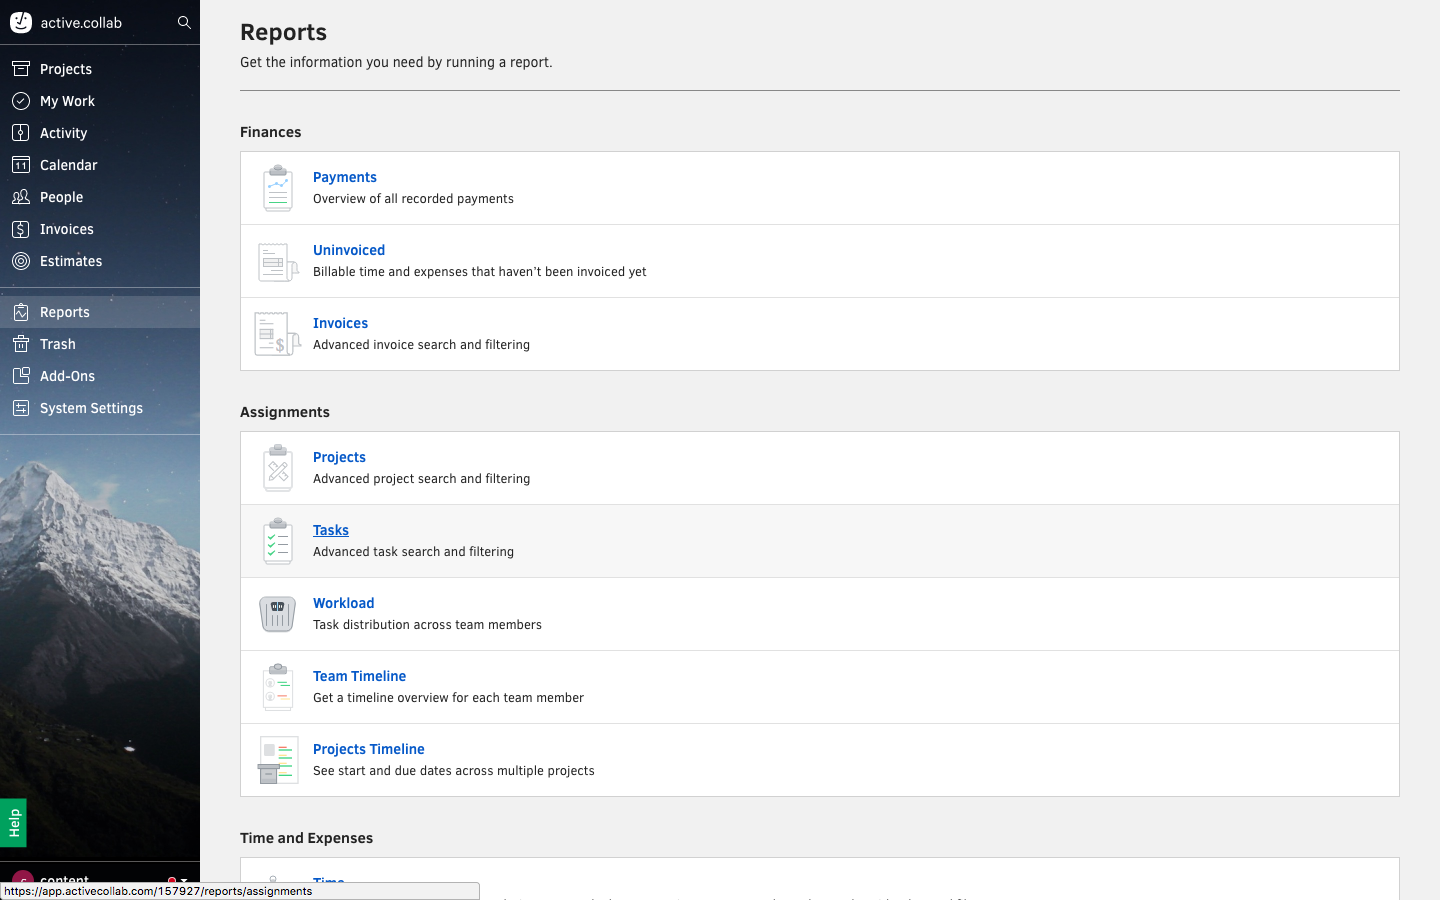Click the Projects report clipboard icon
This screenshot has width=1440, height=900.
coord(277,468)
